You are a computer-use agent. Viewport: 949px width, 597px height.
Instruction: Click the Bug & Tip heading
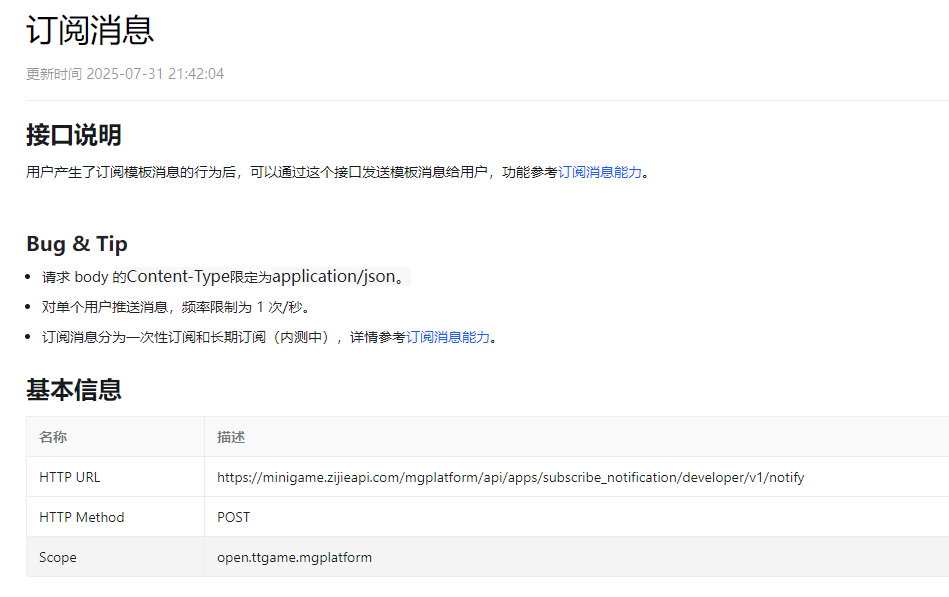(x=77, y=244)
